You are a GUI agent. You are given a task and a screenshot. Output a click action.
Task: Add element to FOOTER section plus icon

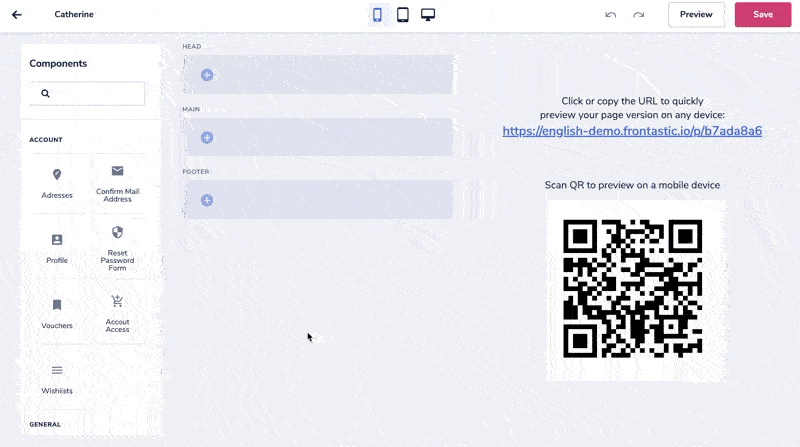coord(207,200)
